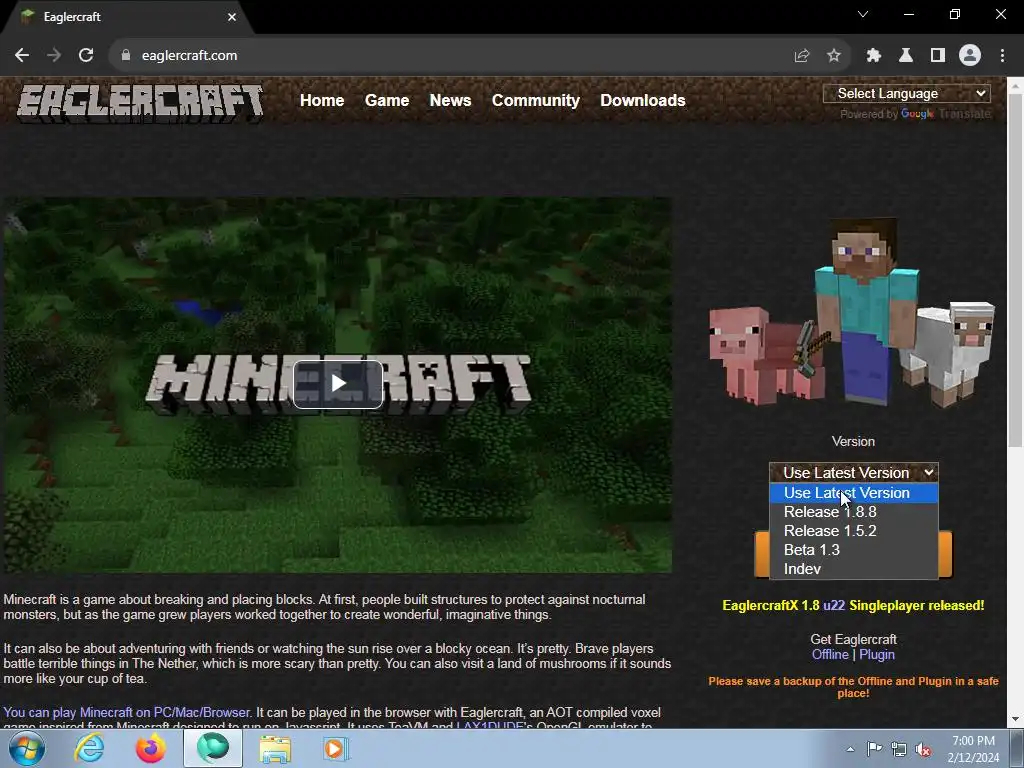Viewport: 1024px width, 768px height.
Task: Bookmark this page with the star icon
Action: pos(834,56)
